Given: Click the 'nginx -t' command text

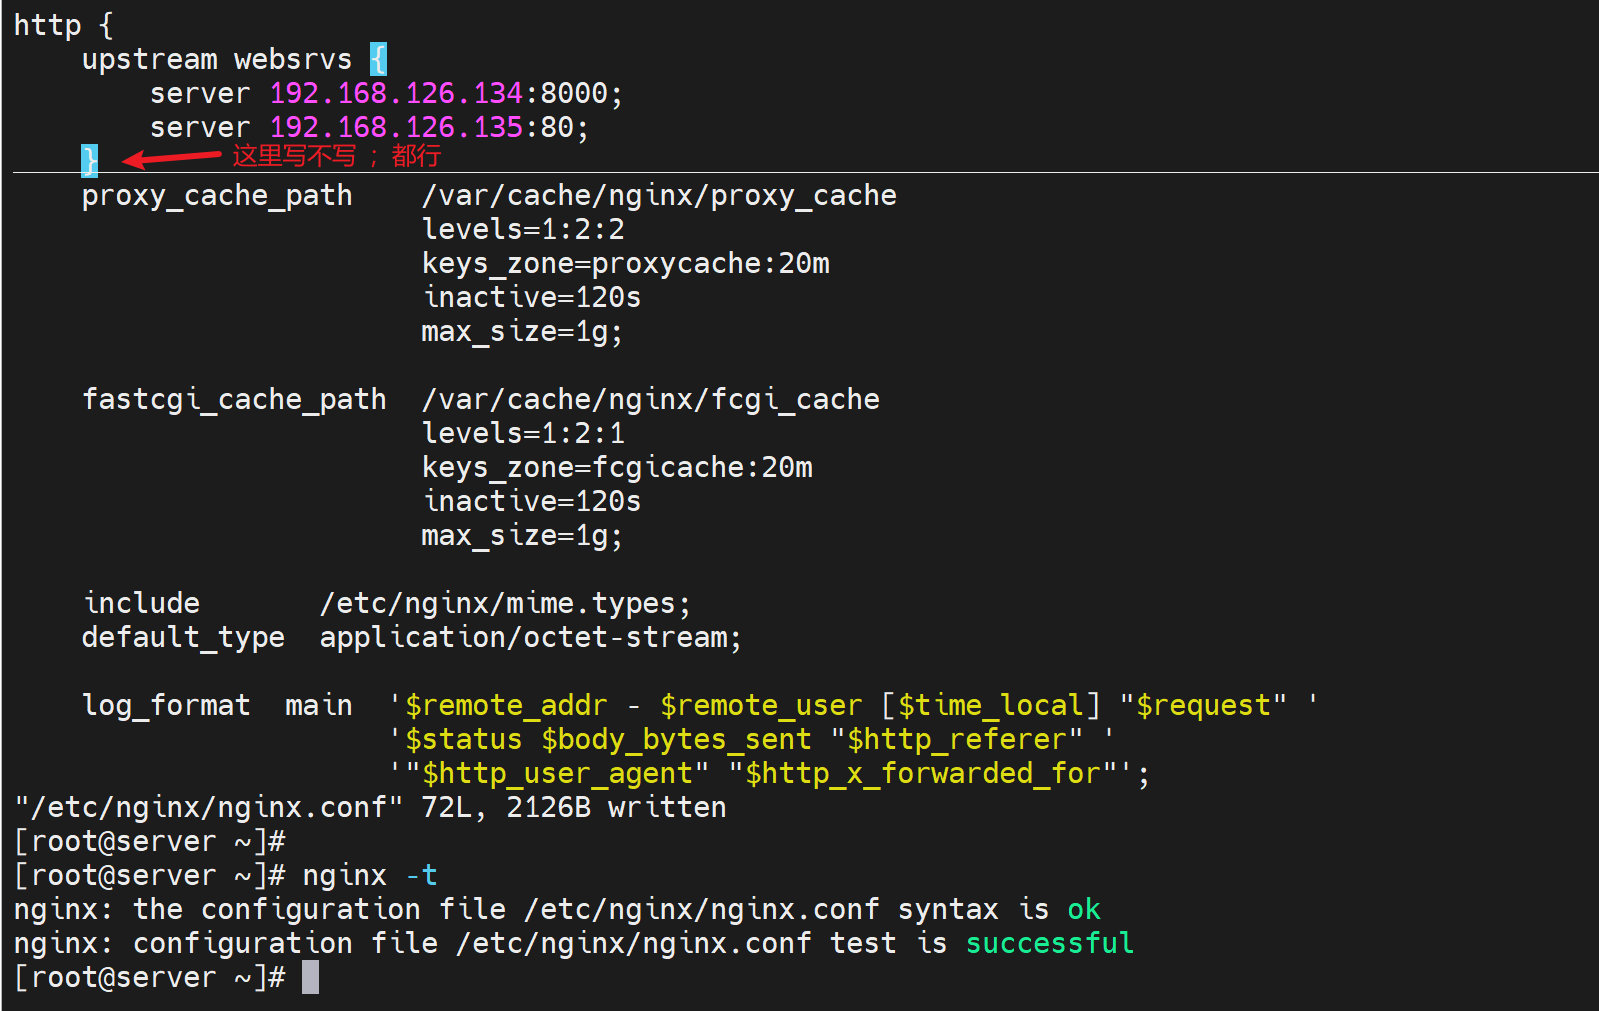Looking at the screenshot, I should [370, 876].
